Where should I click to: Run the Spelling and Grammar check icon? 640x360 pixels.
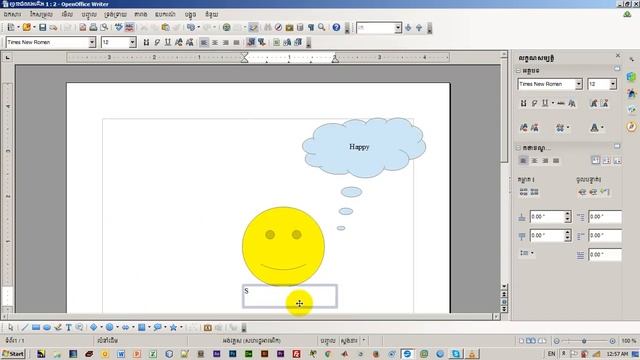point(118,27)
